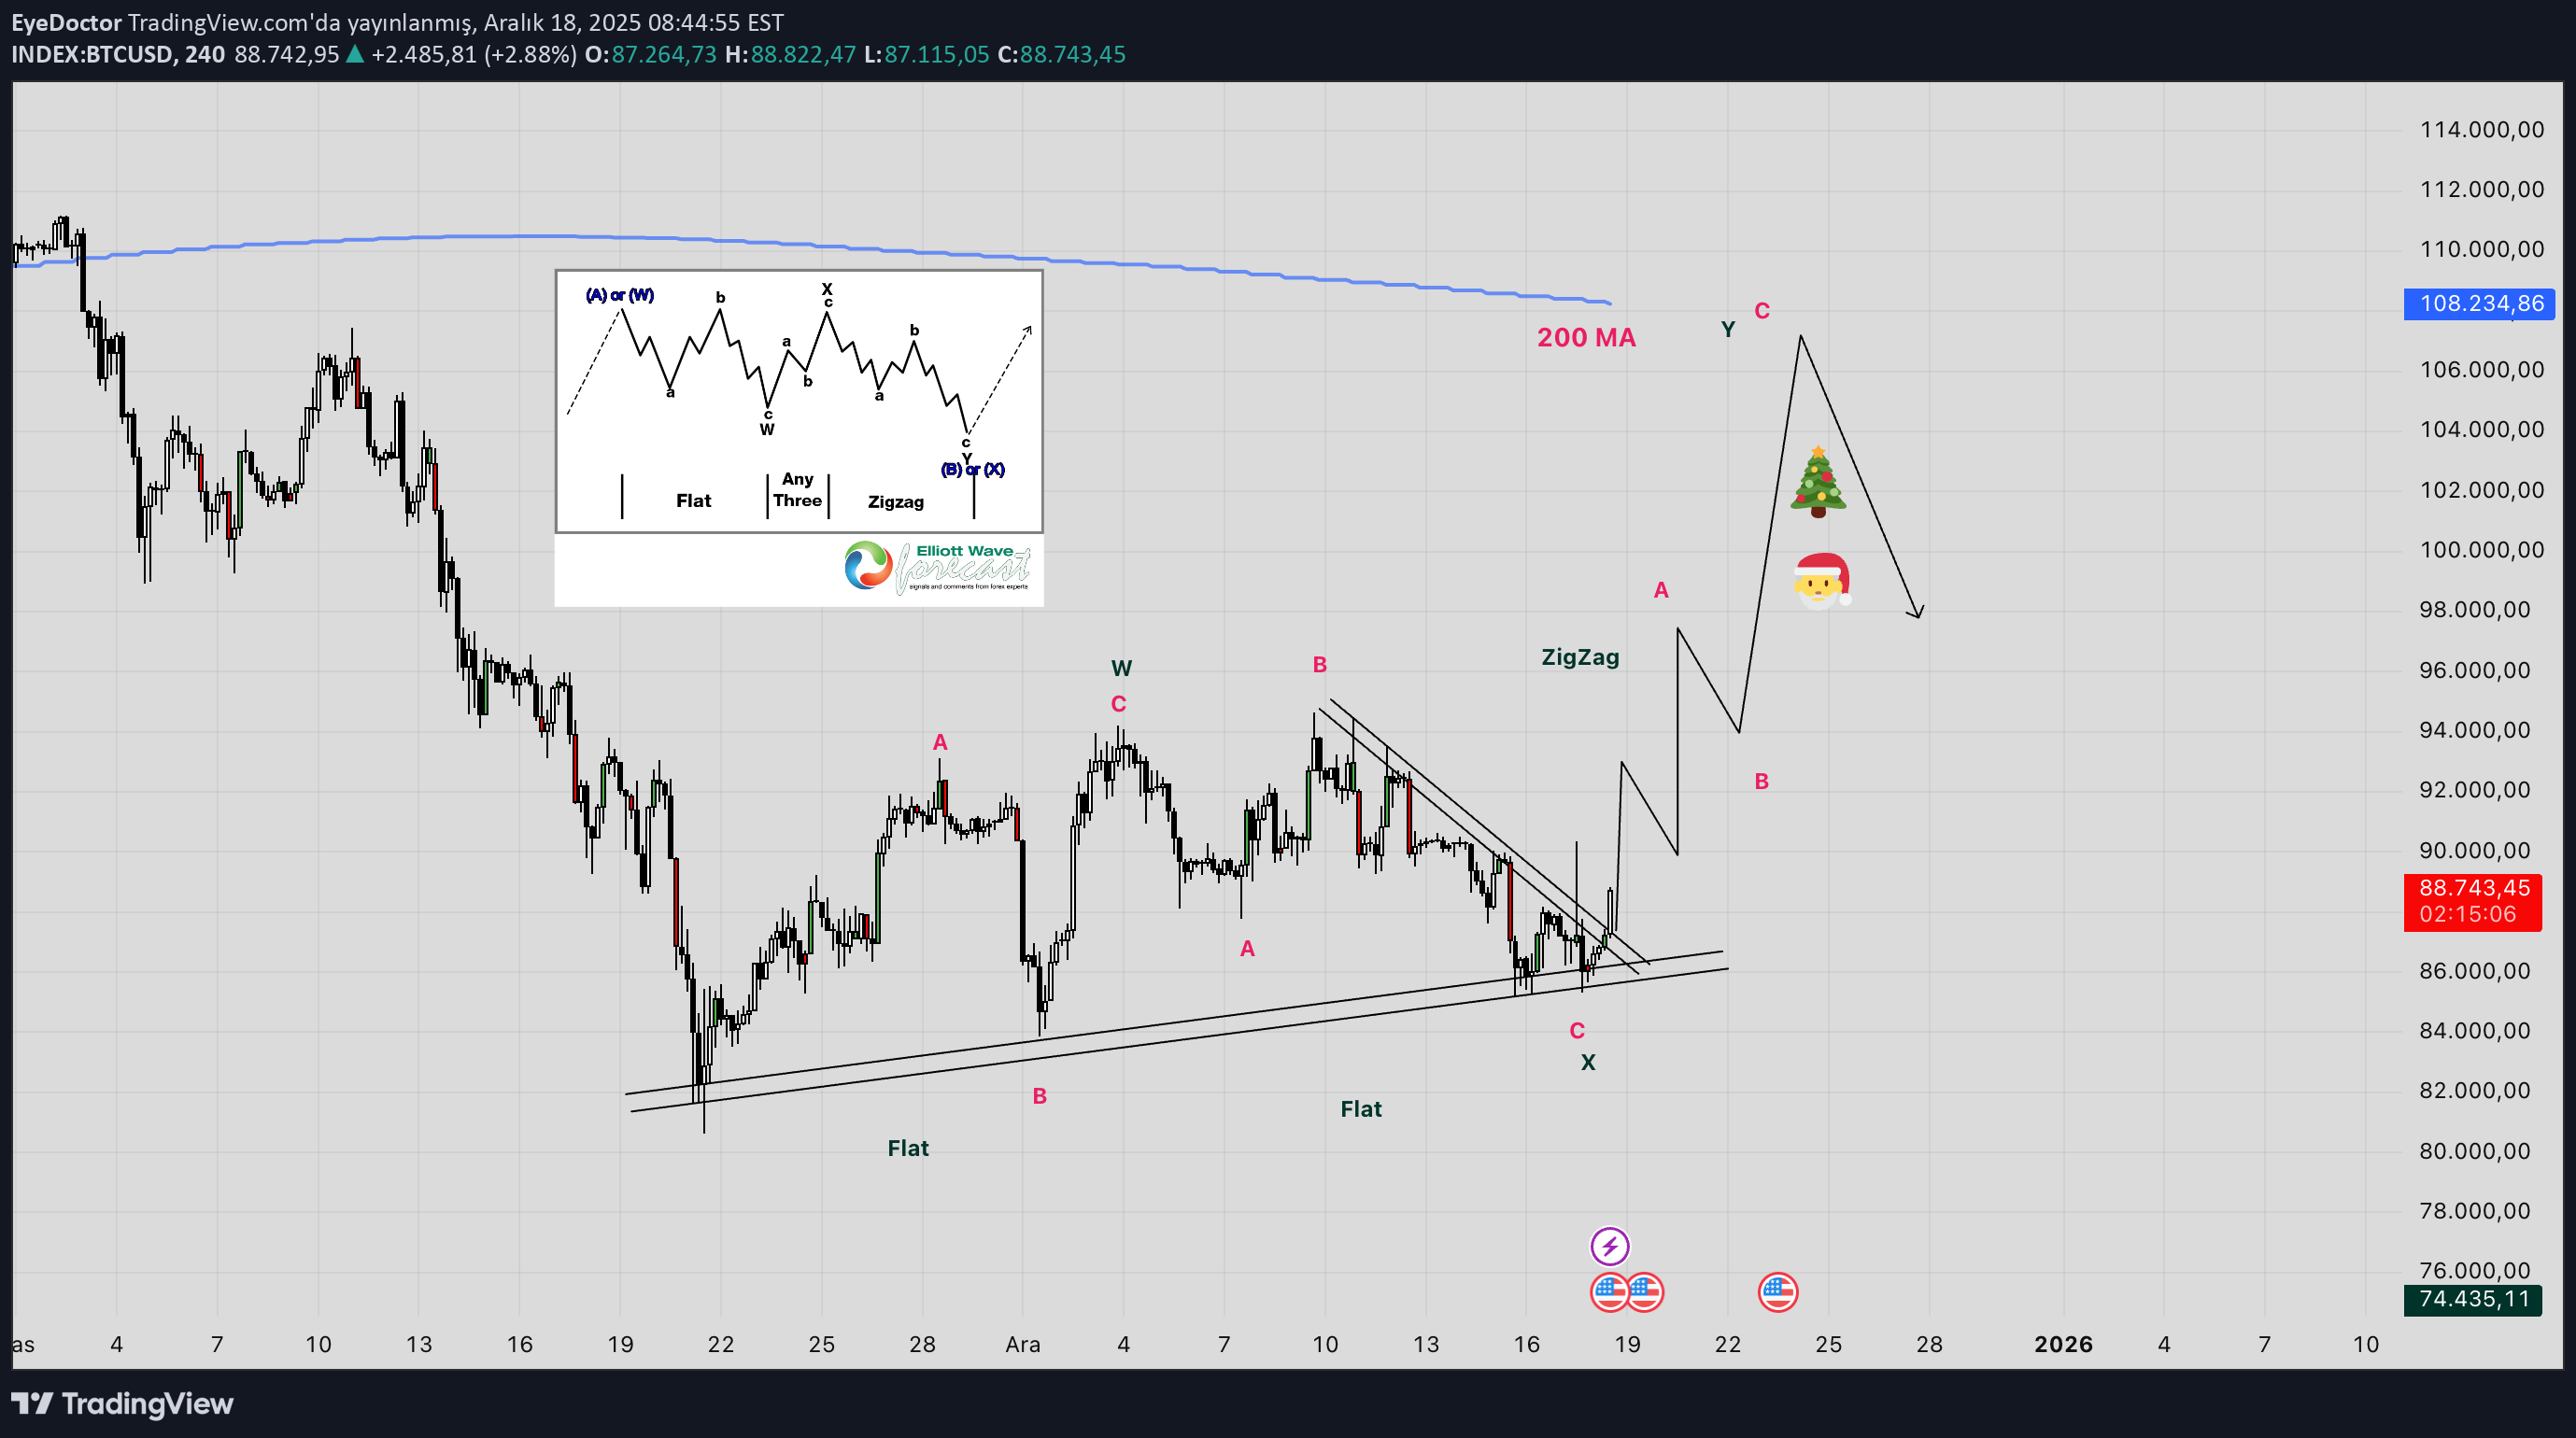Click the 100.000,00 level on price axis

[x=2481, y=549]
